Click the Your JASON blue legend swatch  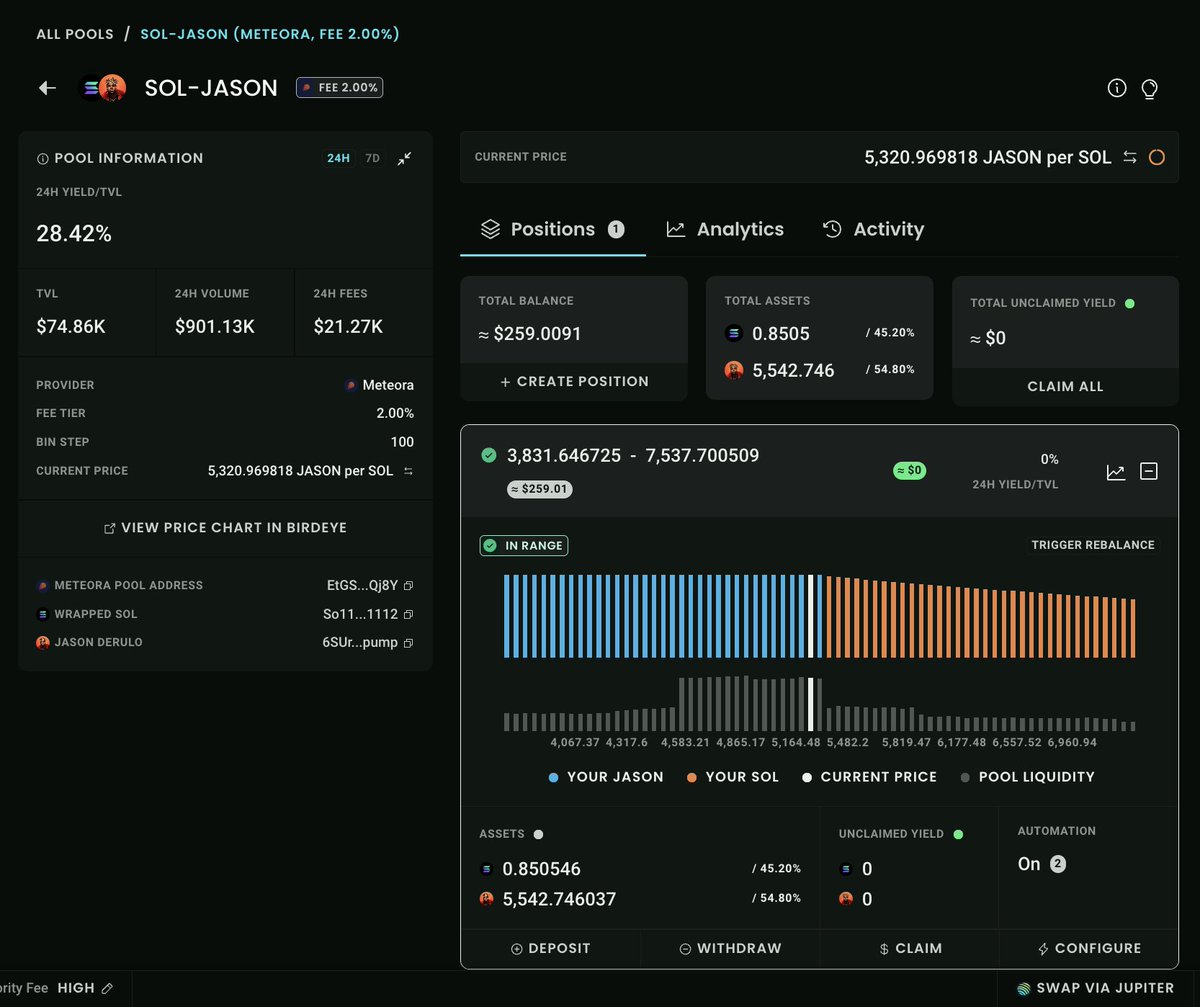pos(553,777)
